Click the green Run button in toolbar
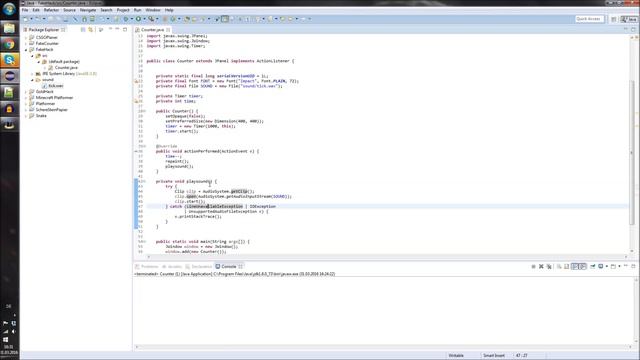Image resolution: width=640 pixels, height=360 pixels. [139, 19]
